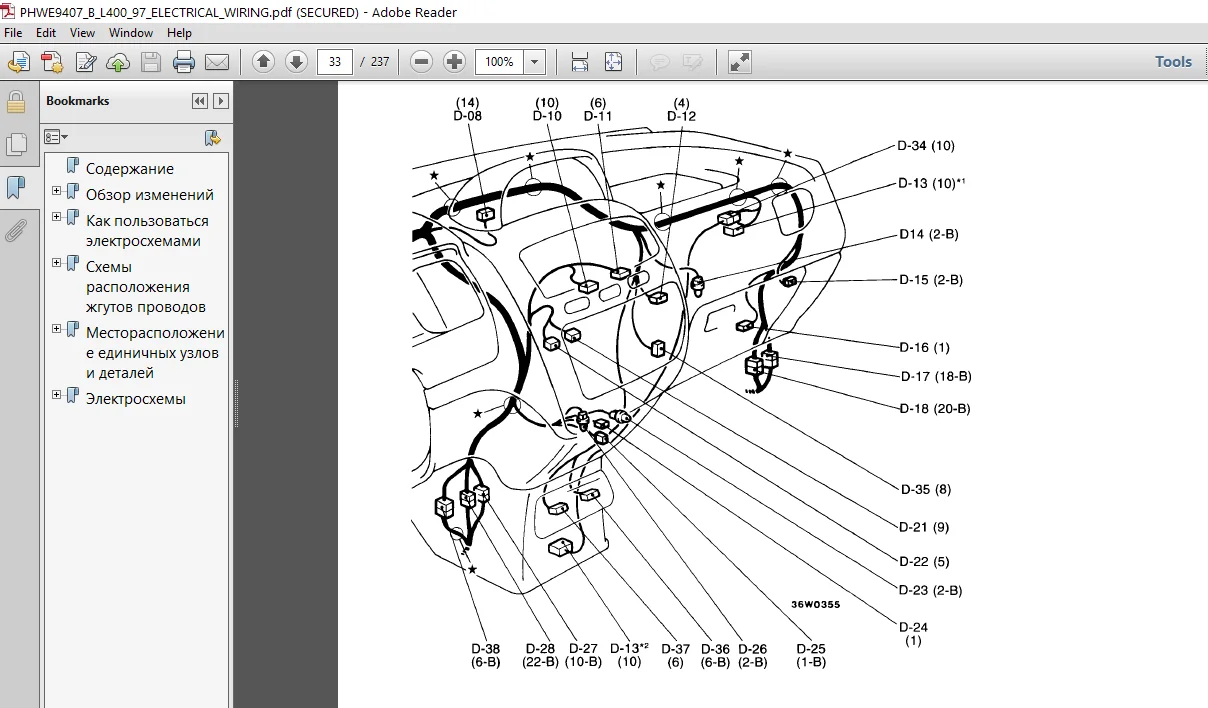The height and width of the screenshot is (708, 1208).
Task: Click the find current bookmark icon
Action: (213, 138)
